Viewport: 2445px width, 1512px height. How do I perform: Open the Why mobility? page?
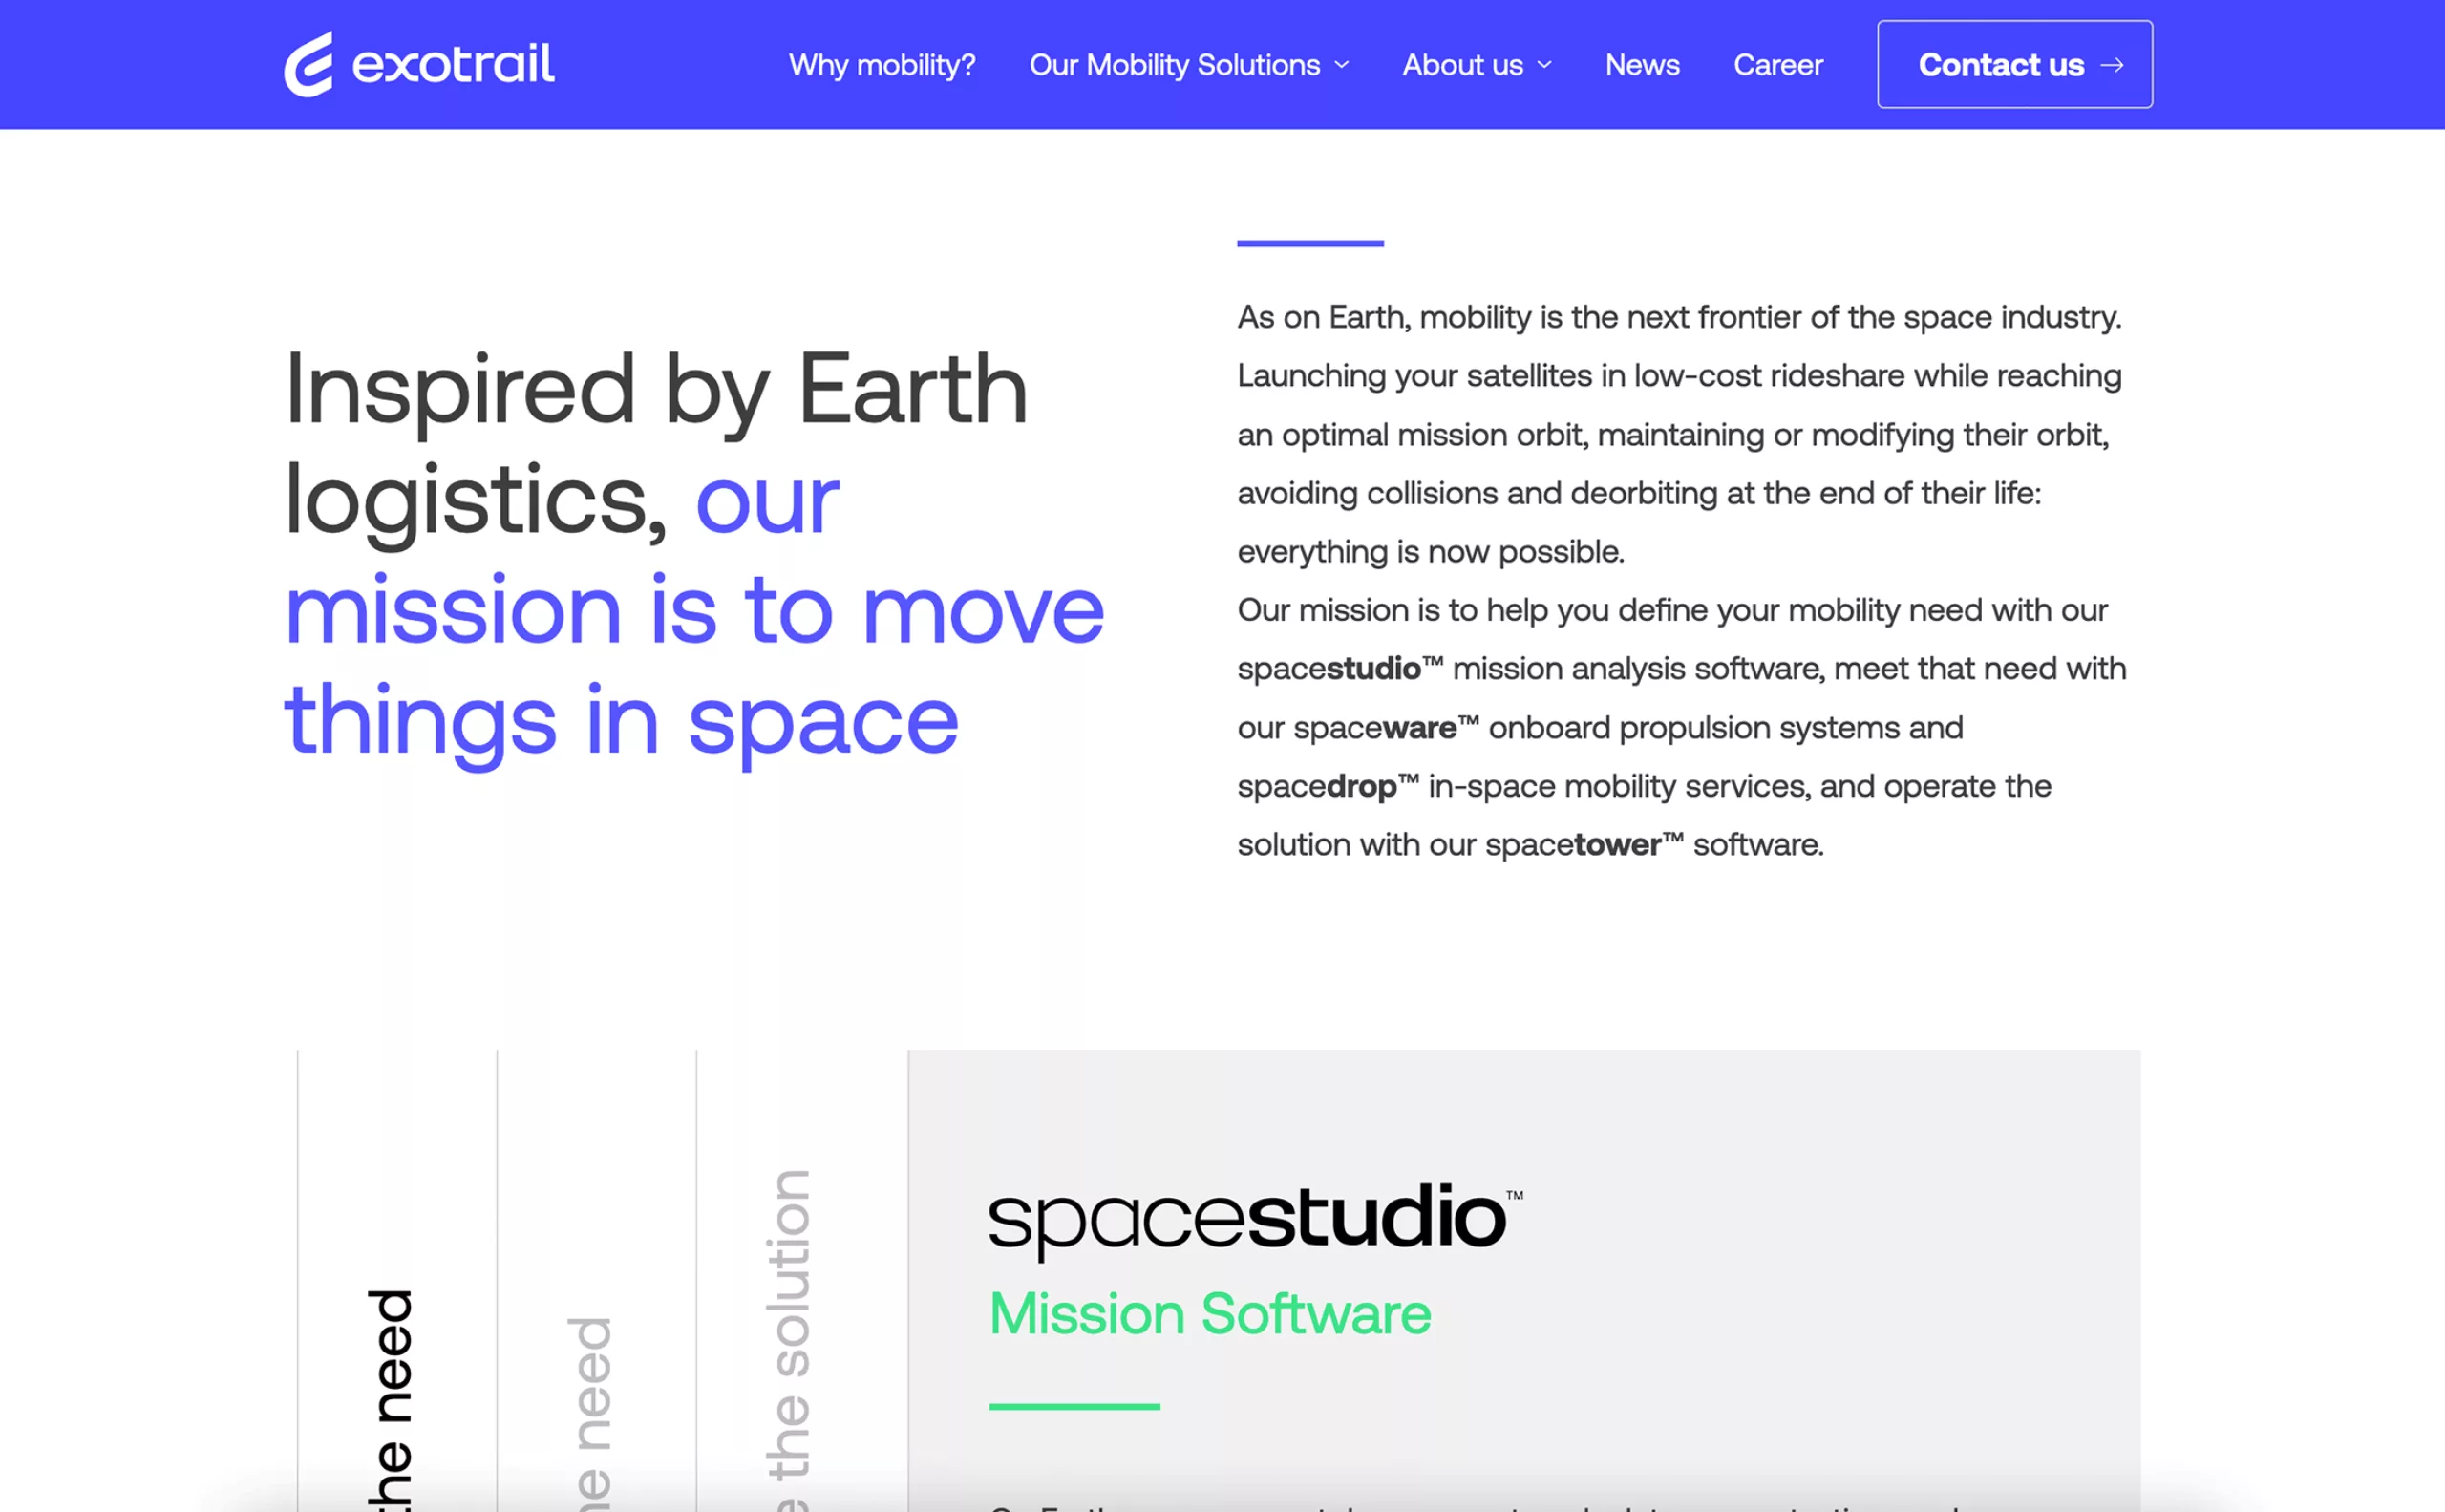tap(881, 65)
